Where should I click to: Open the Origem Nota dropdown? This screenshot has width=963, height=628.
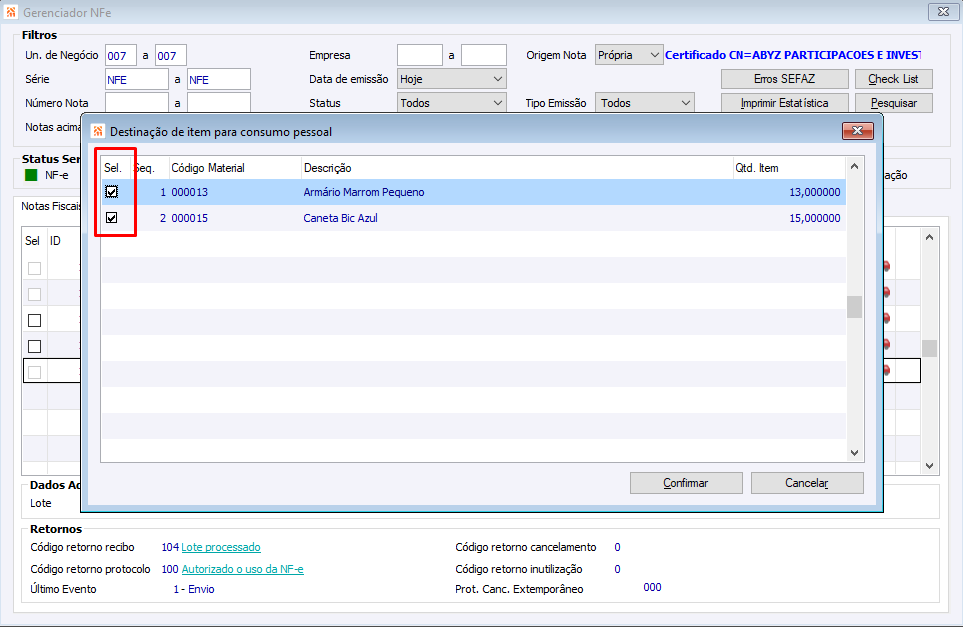[628, 55]
